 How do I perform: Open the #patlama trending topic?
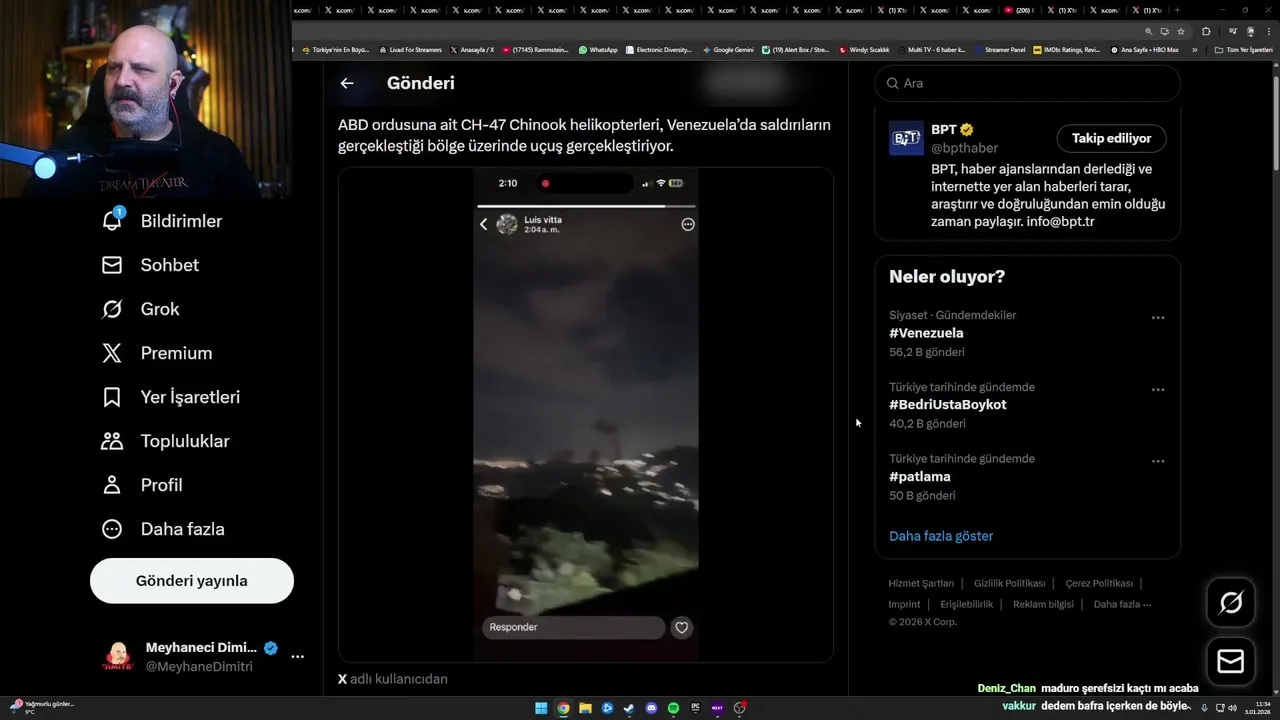pyautogui.click(x=919, y=477)
